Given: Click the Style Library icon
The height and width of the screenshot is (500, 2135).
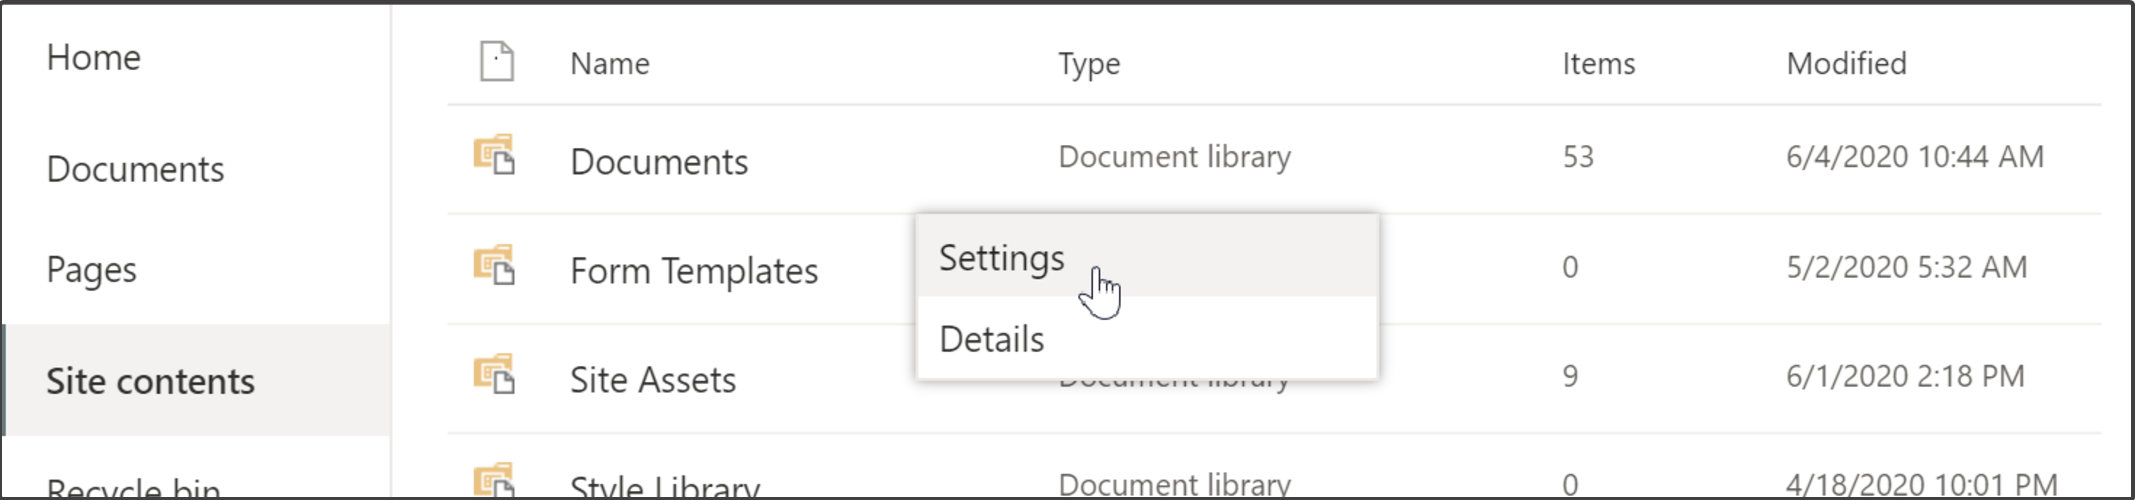Looking at the screenshot, I should (494, 480).
